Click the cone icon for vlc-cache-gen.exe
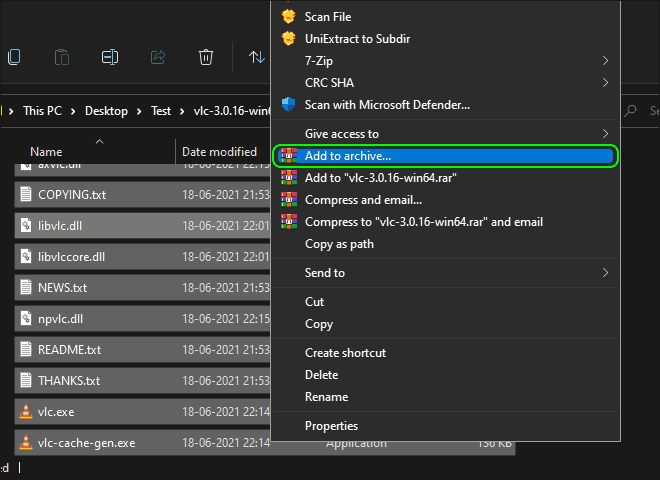Viewport: 660px width, 480px height. point(26,443)
